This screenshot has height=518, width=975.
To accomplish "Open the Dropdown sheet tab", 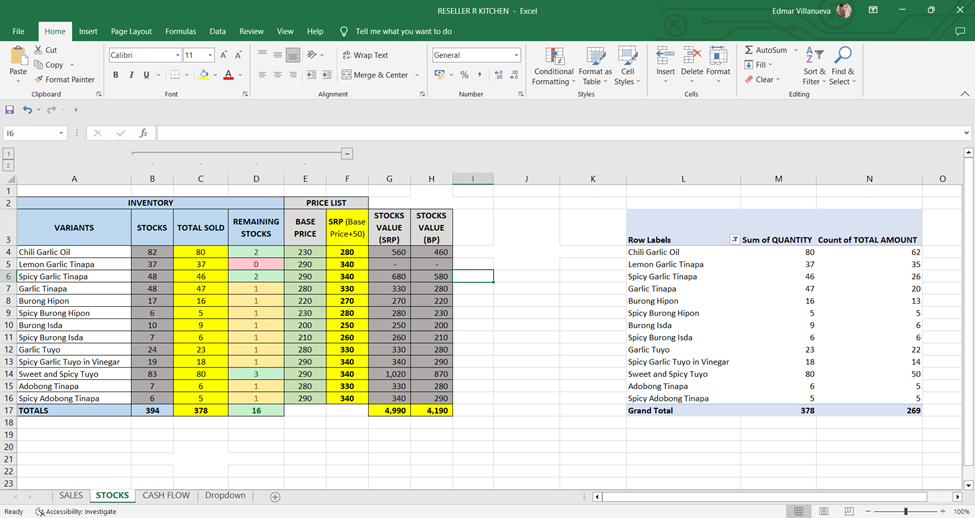I will pos(225,496).
